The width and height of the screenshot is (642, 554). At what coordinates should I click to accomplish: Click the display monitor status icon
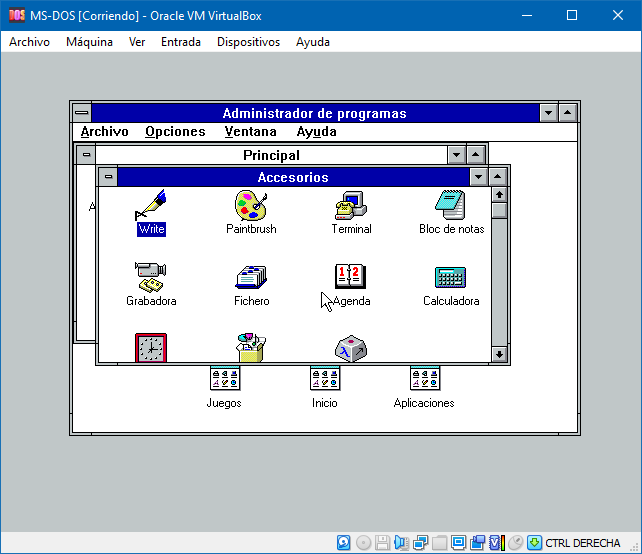[x=459, y=543]
